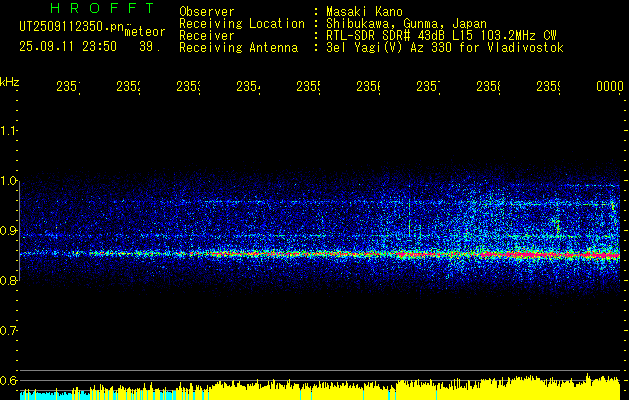Click the green HROFFT title text

(x=102, y=8)
